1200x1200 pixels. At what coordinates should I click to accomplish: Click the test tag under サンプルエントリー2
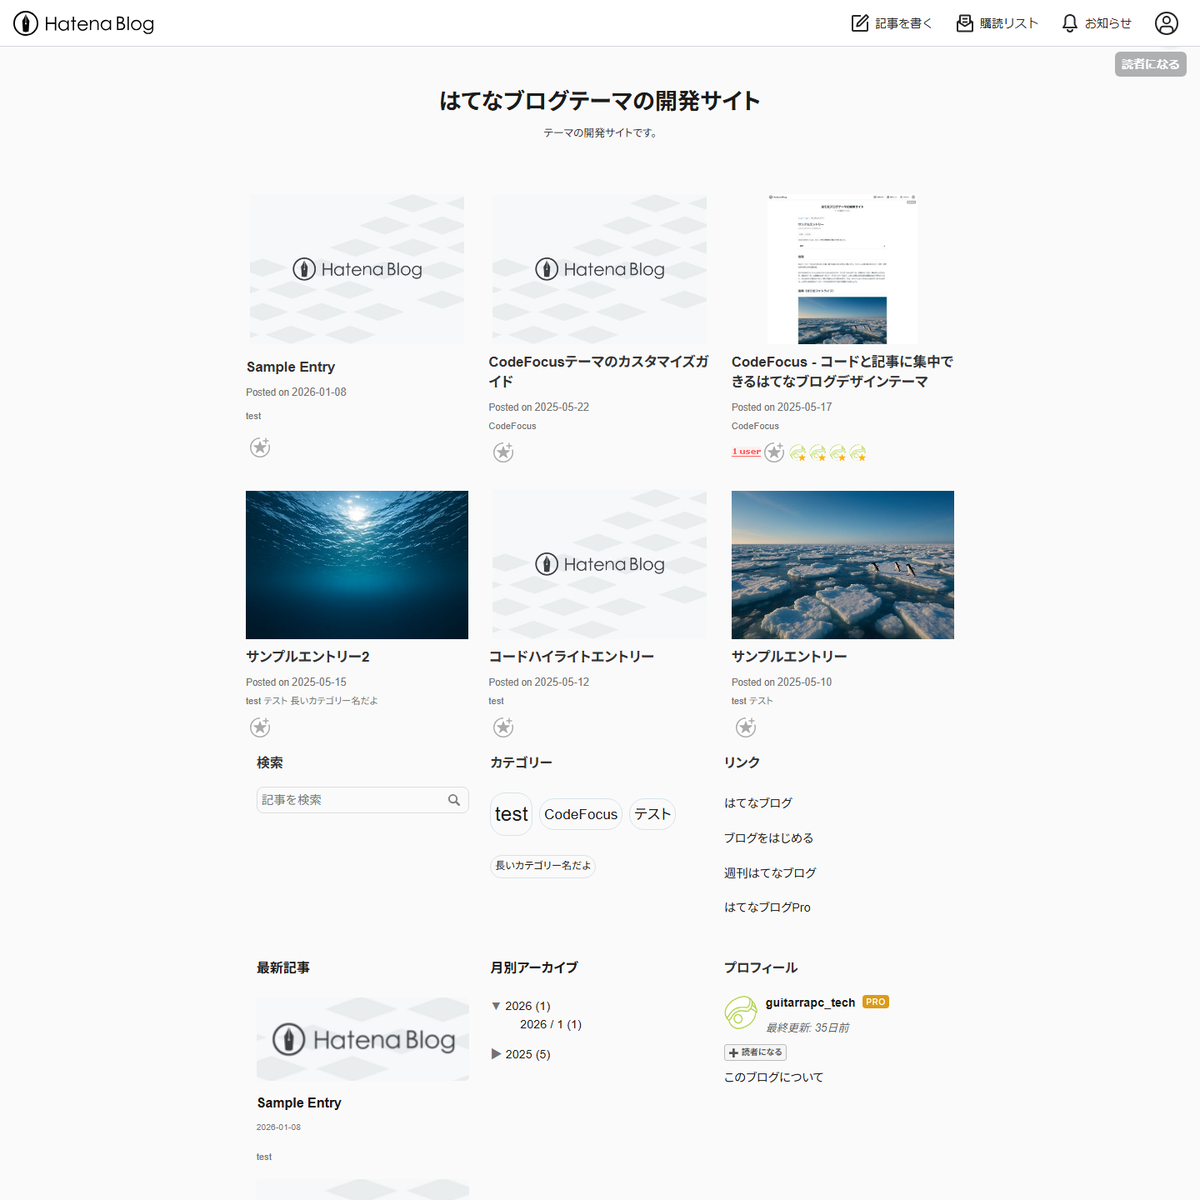click(253, 701)
